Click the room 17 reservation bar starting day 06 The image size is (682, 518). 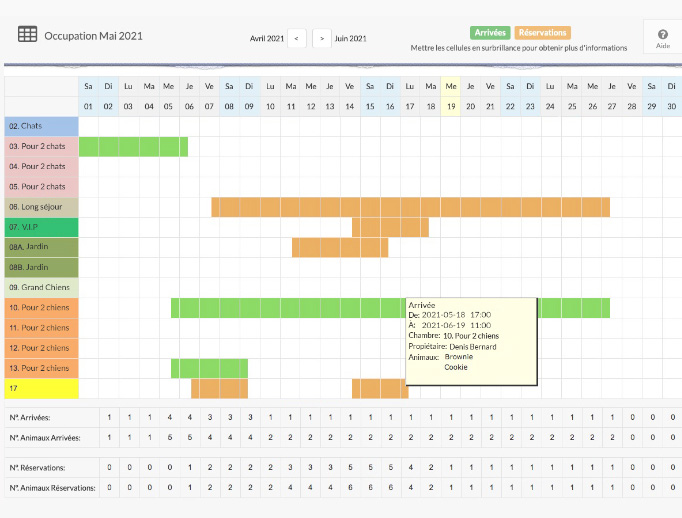[x=219, y=389]
